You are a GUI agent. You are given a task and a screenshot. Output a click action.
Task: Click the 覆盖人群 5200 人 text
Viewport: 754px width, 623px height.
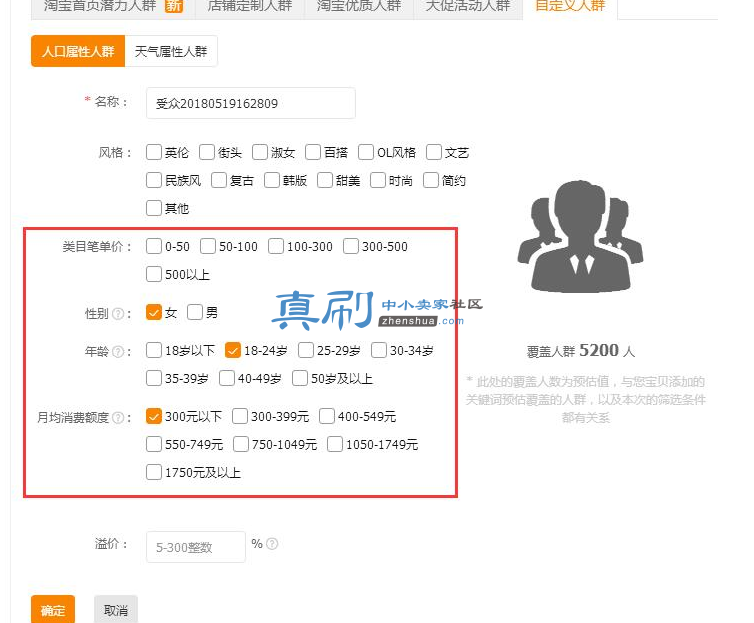(x=581, y=351)
